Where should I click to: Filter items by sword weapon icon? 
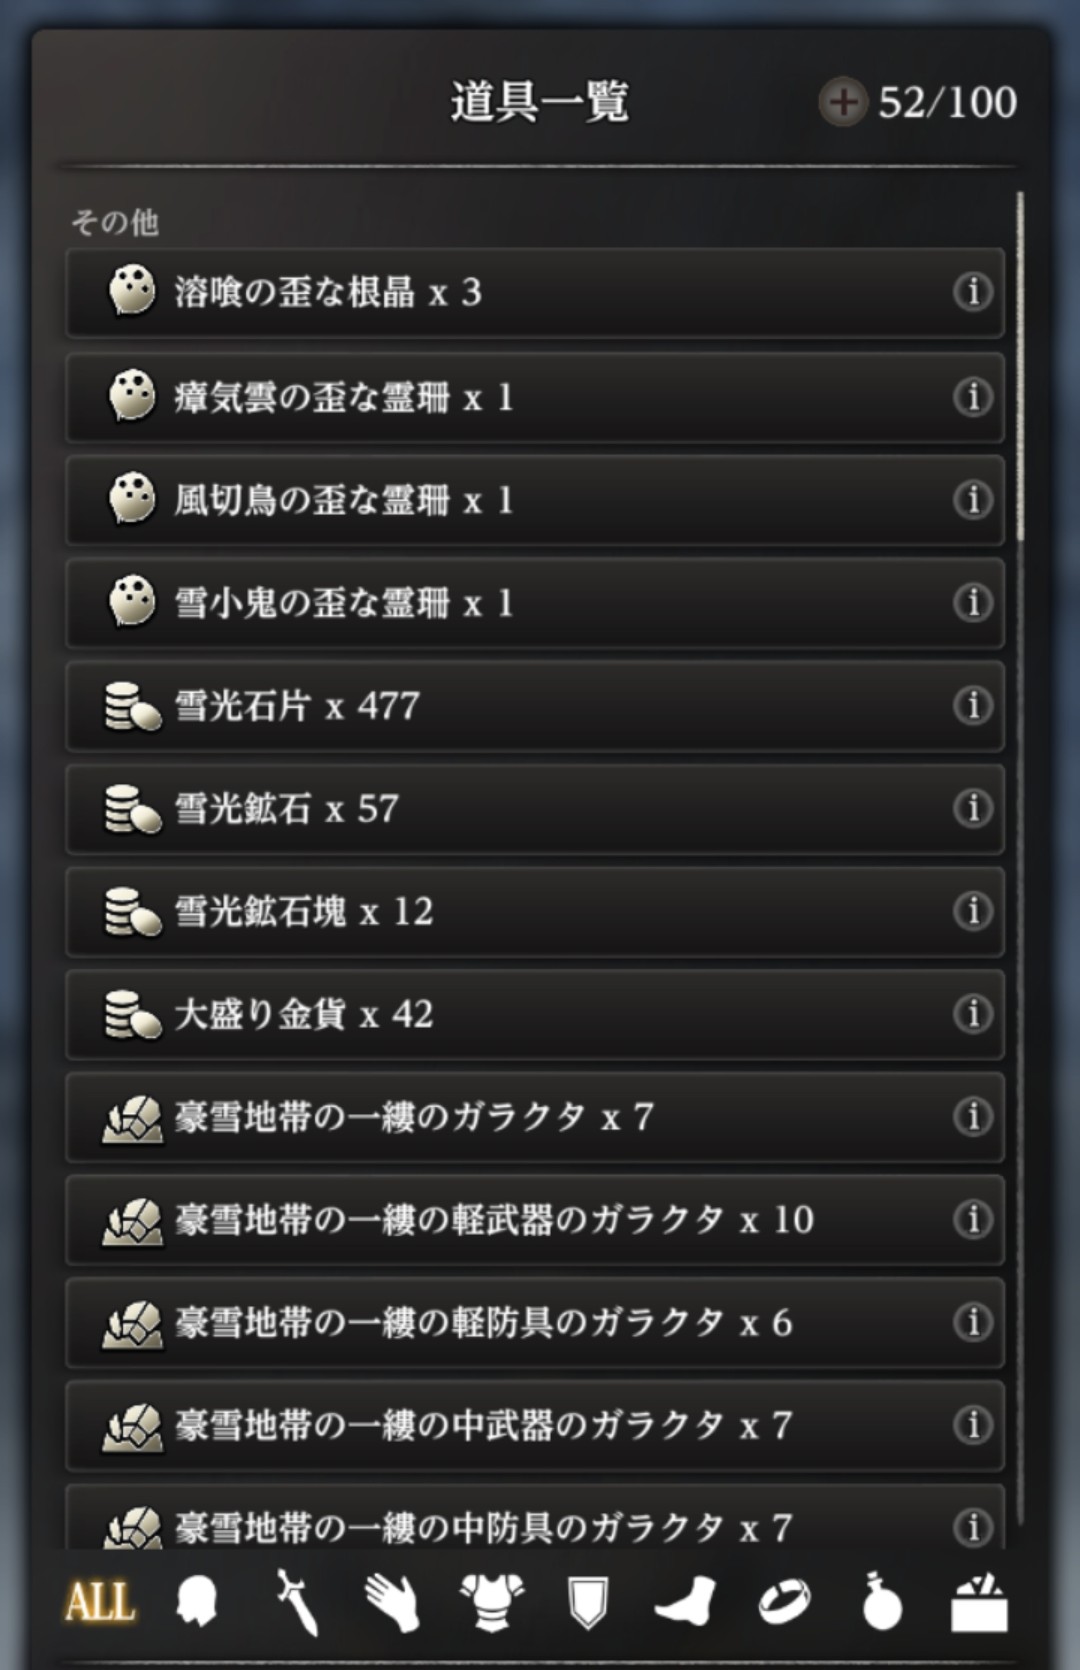297,1602
